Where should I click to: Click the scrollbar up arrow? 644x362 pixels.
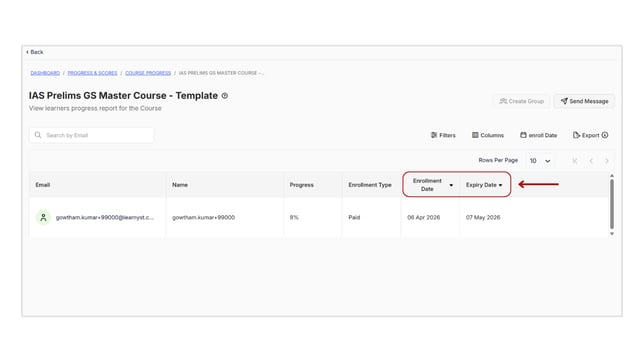pyautogui.click(x=612, y=176)
